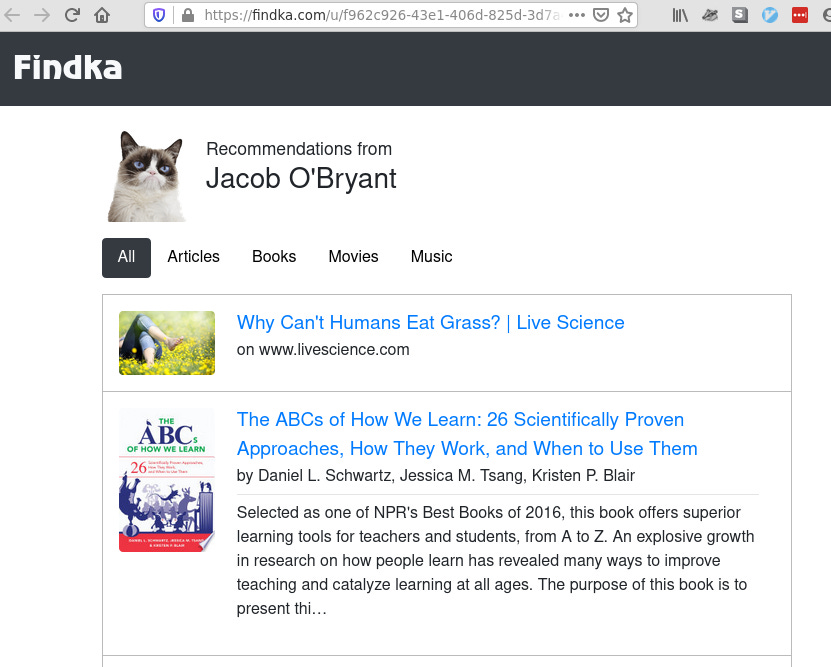Open the Movies tab

point(353,257)
